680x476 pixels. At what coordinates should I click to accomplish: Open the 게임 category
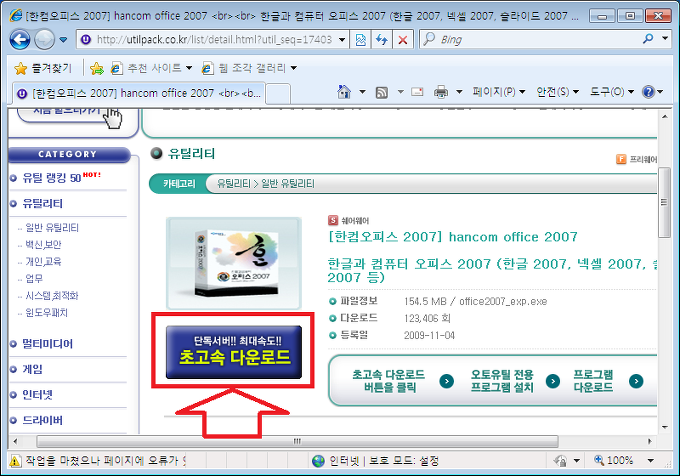33,369
